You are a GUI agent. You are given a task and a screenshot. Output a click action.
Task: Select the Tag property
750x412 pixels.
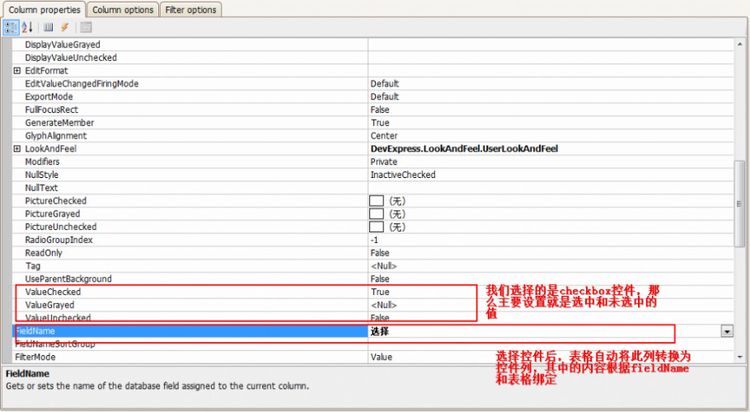(x=33, y=266)
